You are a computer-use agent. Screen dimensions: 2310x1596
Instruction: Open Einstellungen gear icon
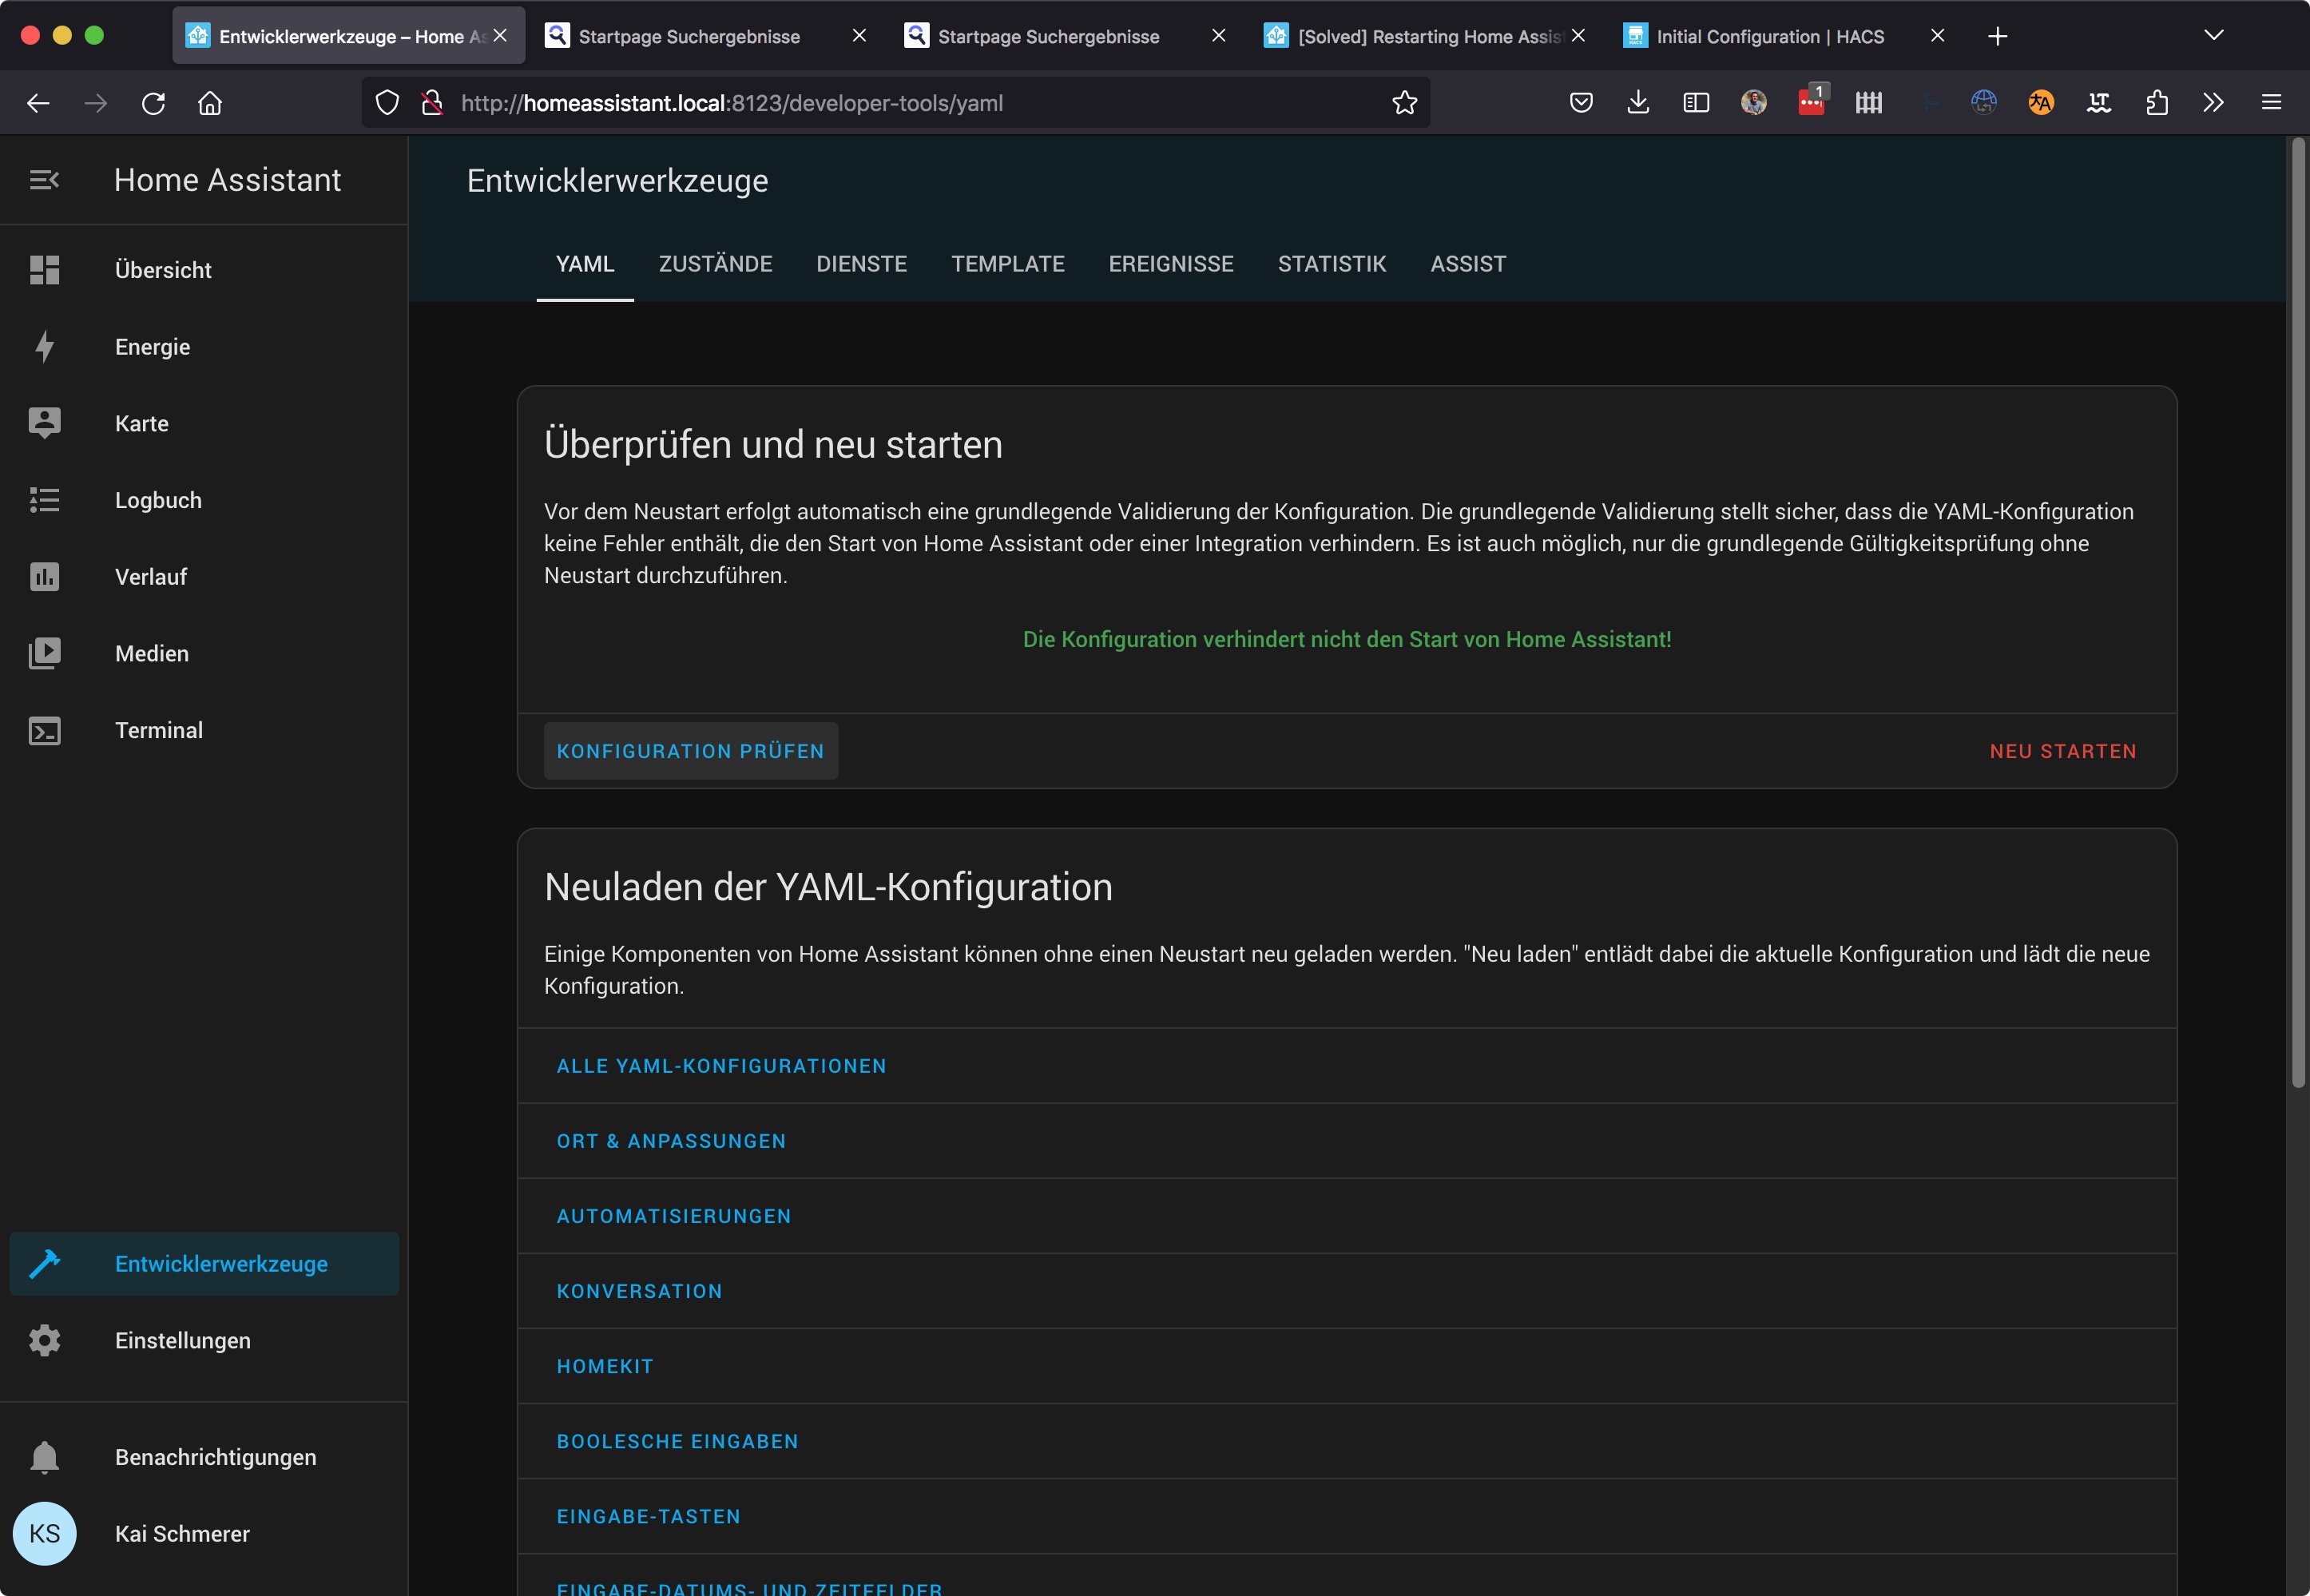44,1340
